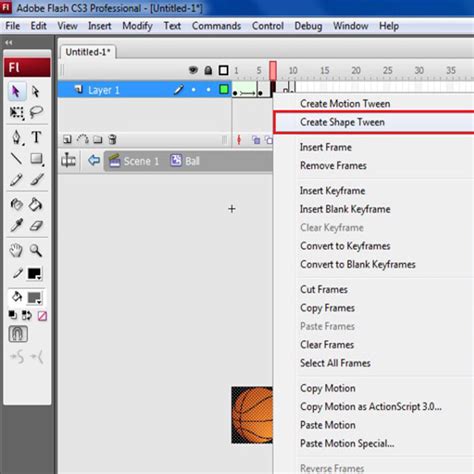Open the Control menu

268,26
